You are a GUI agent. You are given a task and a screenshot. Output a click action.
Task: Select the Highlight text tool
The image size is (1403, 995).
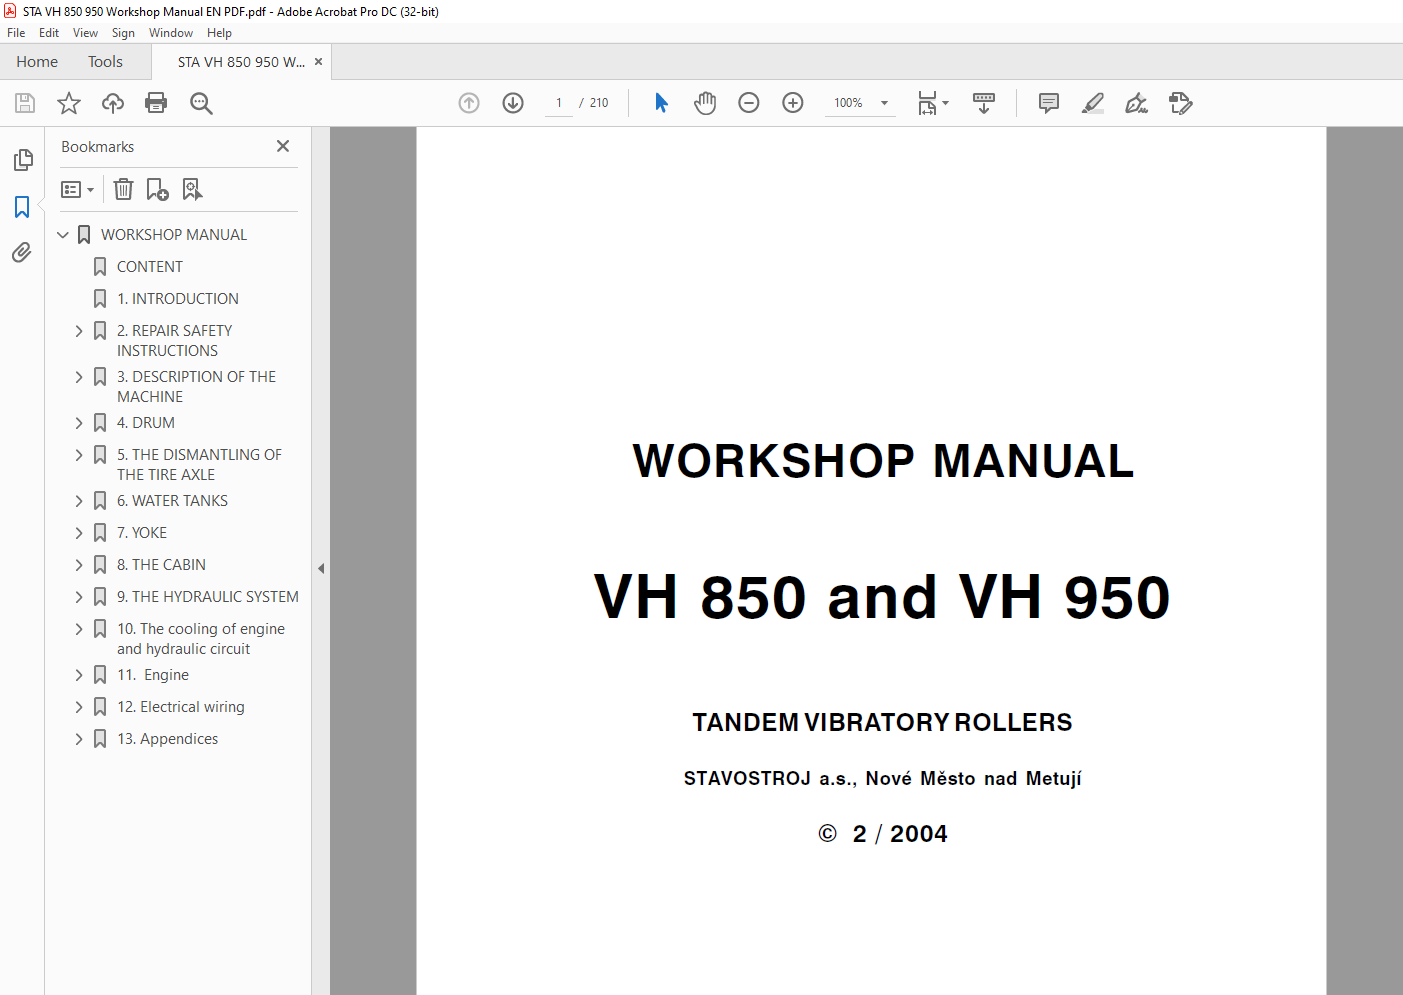tap(1093, 103)
